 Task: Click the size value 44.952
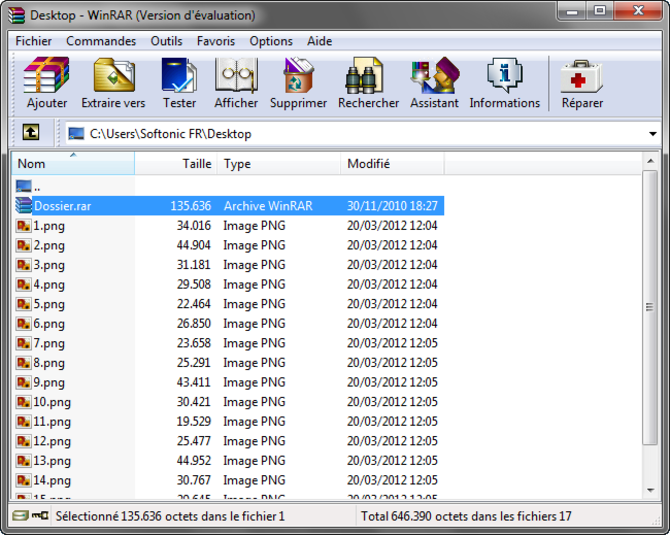[194, 461]
